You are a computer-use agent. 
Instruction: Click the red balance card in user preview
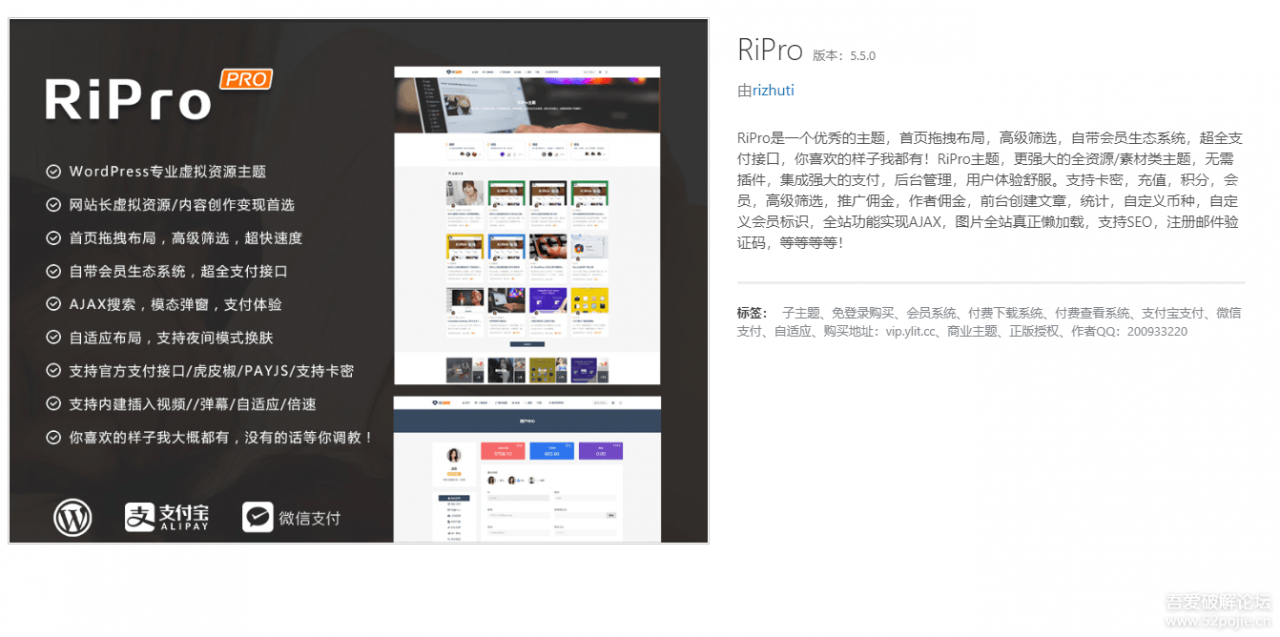tap(503, 451)
